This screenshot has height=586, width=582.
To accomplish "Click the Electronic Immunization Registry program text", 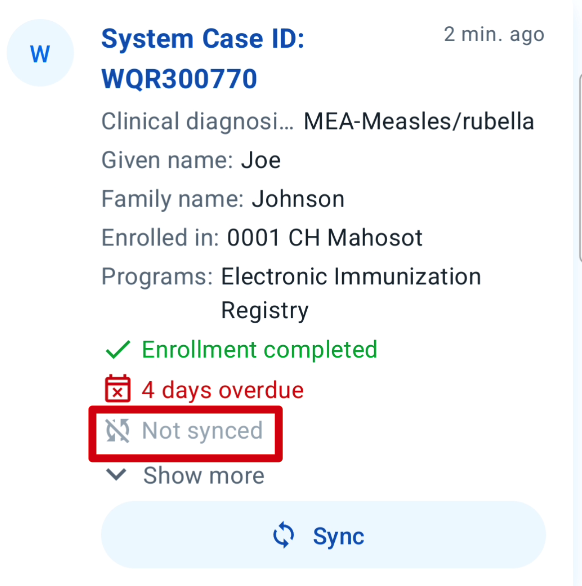I will 351,293.
